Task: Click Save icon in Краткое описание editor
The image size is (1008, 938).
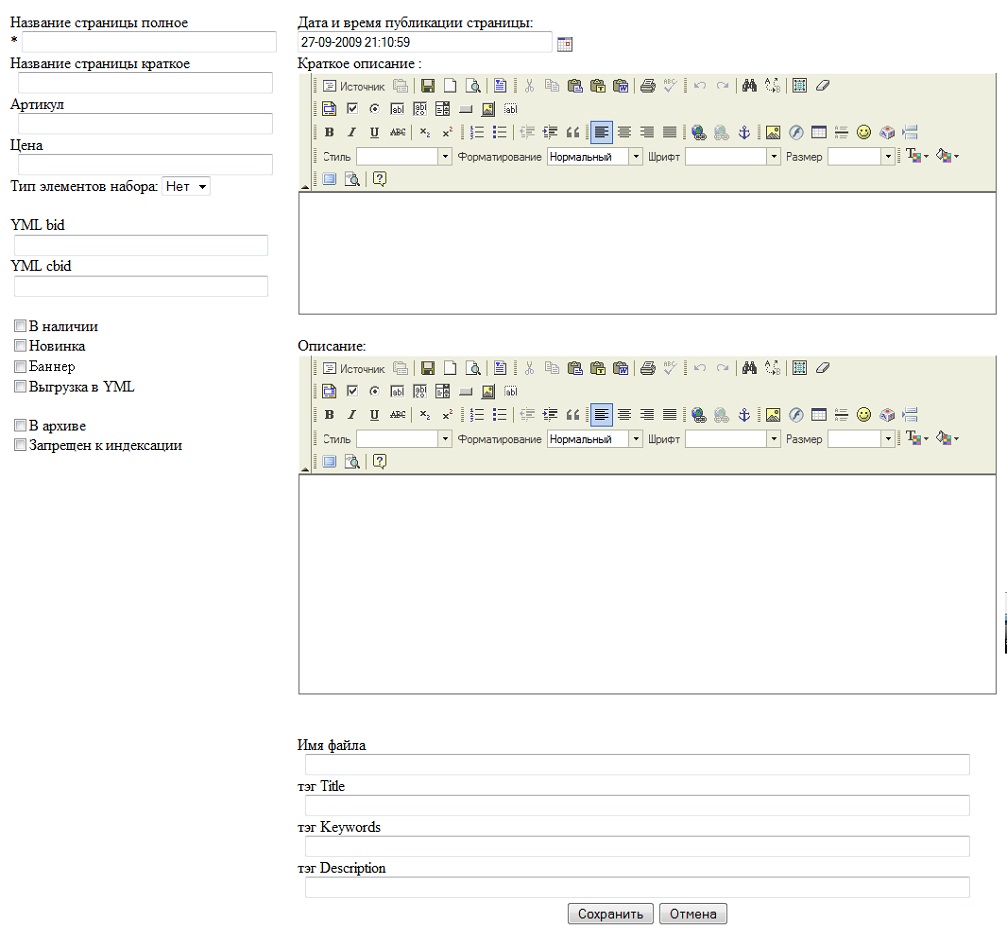Action: click(x=428, y=86)
